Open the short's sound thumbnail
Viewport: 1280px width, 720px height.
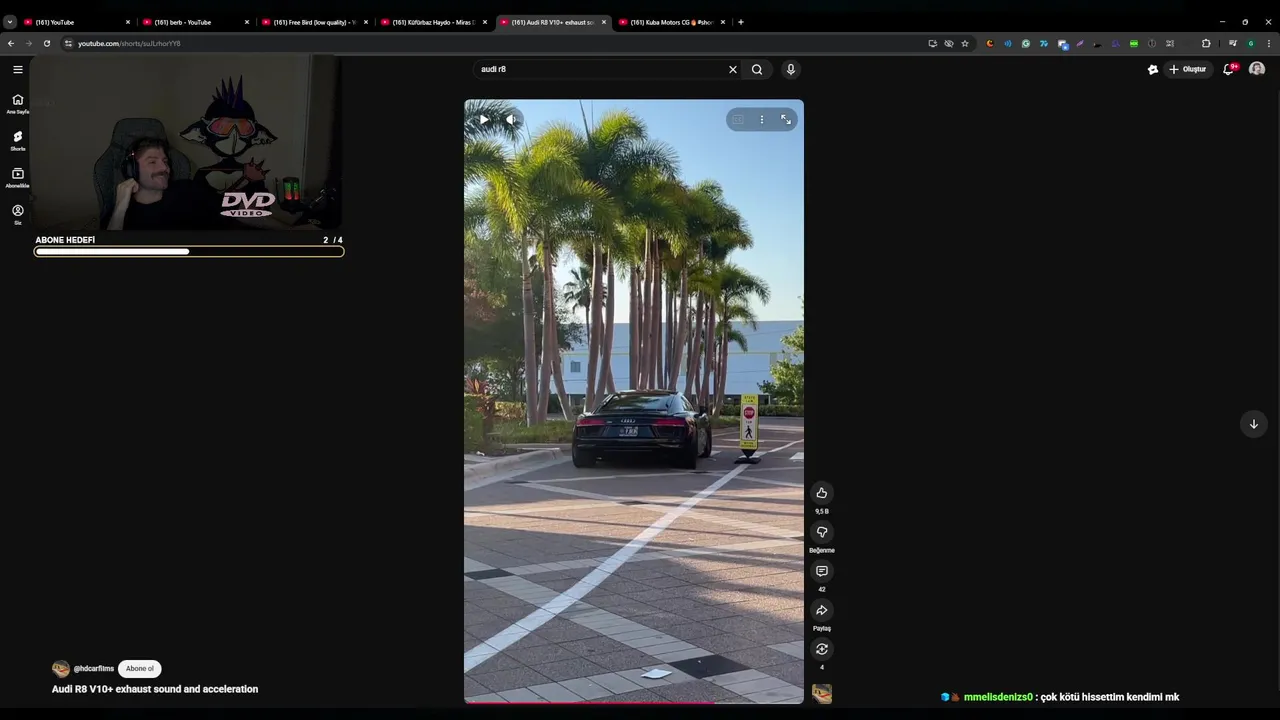[x=822, y=693]
